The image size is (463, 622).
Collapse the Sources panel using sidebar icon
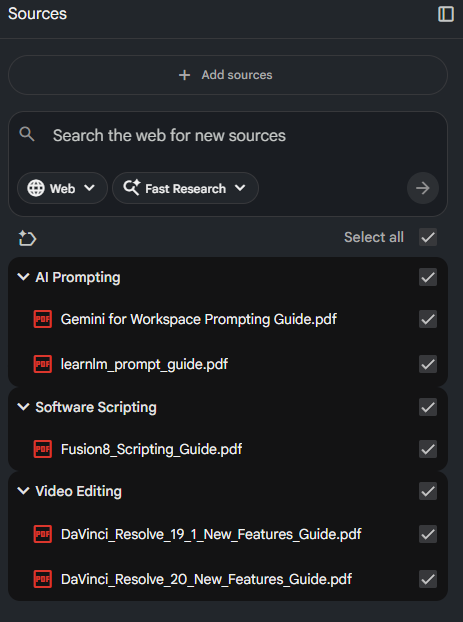click(446, 14)
